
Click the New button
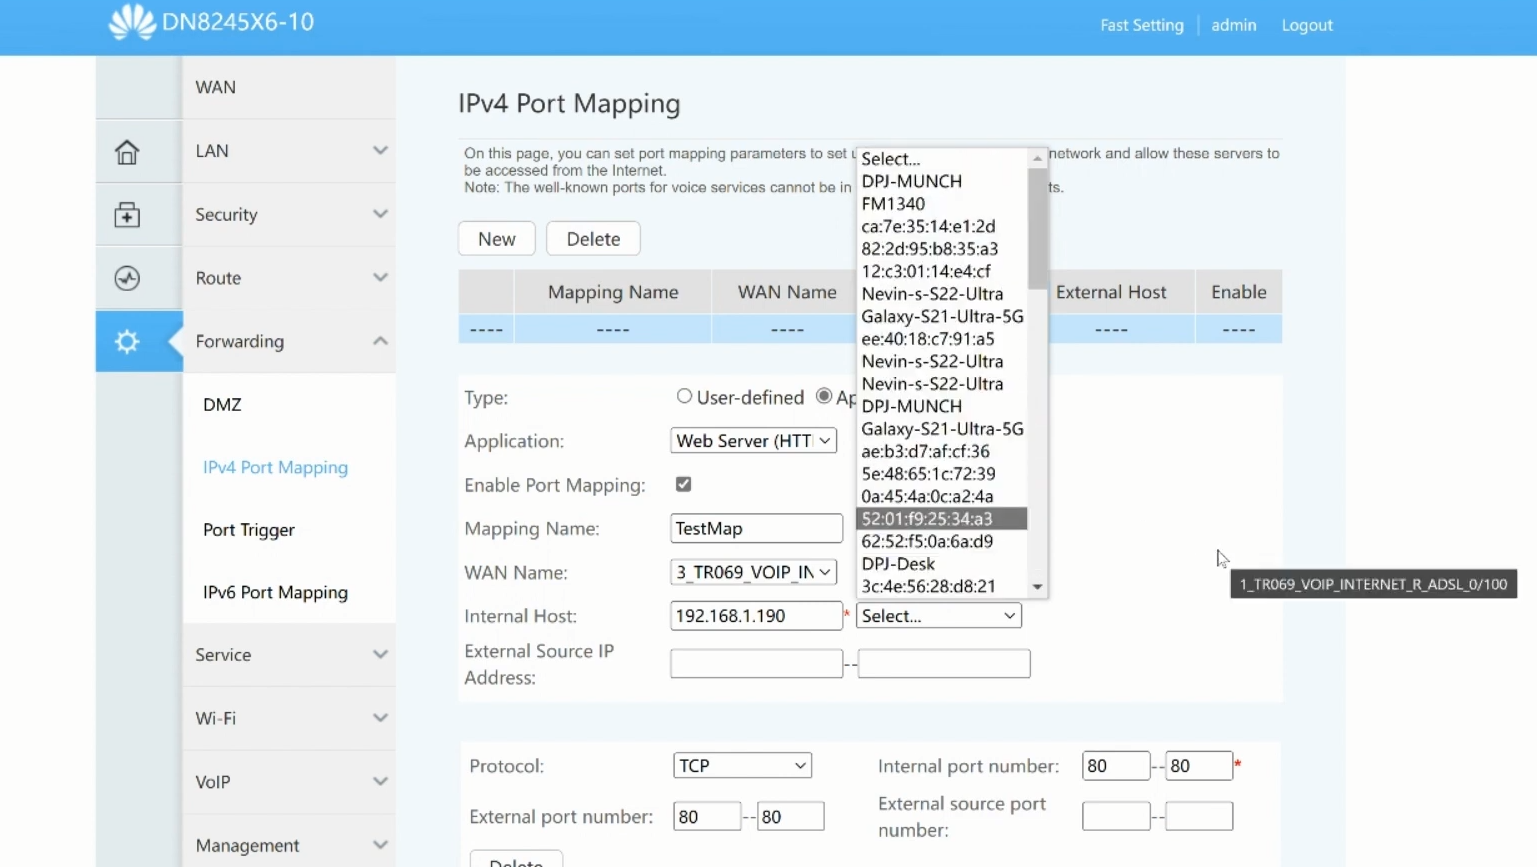(x=497, y=239)
